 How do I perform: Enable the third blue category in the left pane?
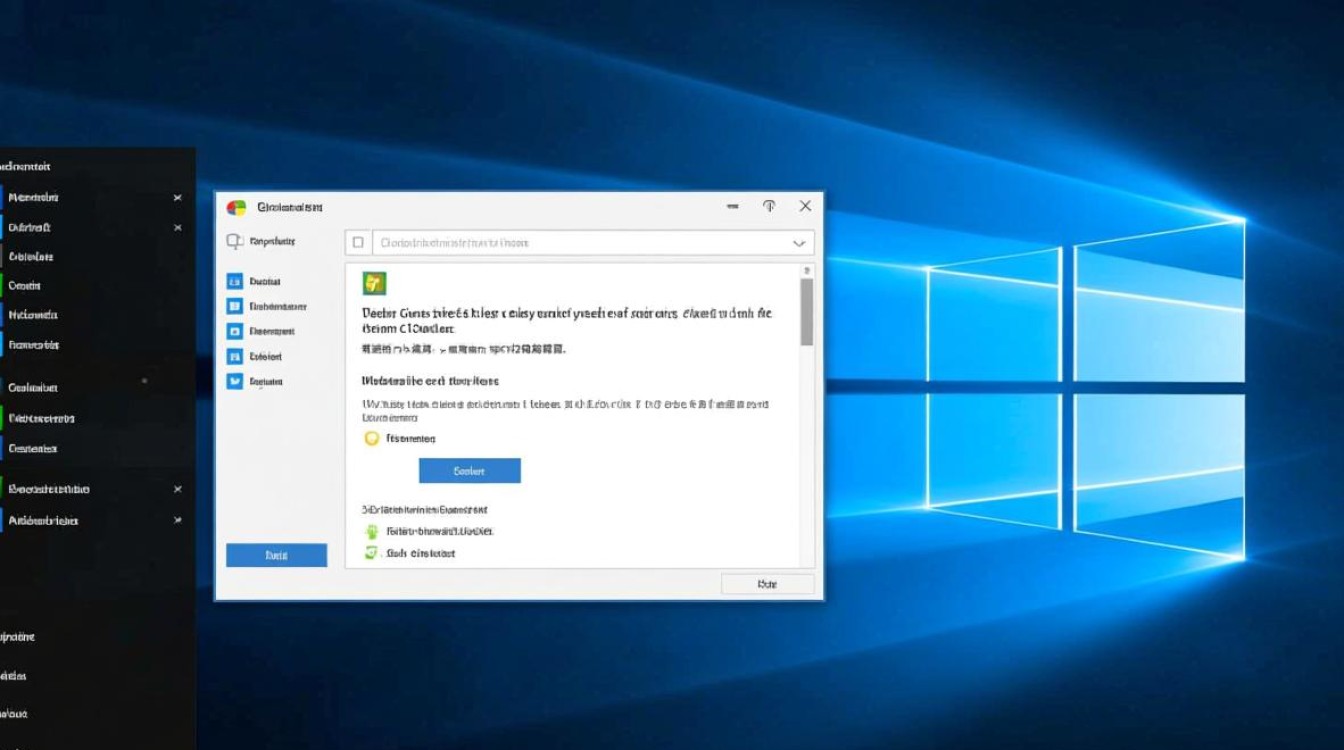tap(237, 331)
